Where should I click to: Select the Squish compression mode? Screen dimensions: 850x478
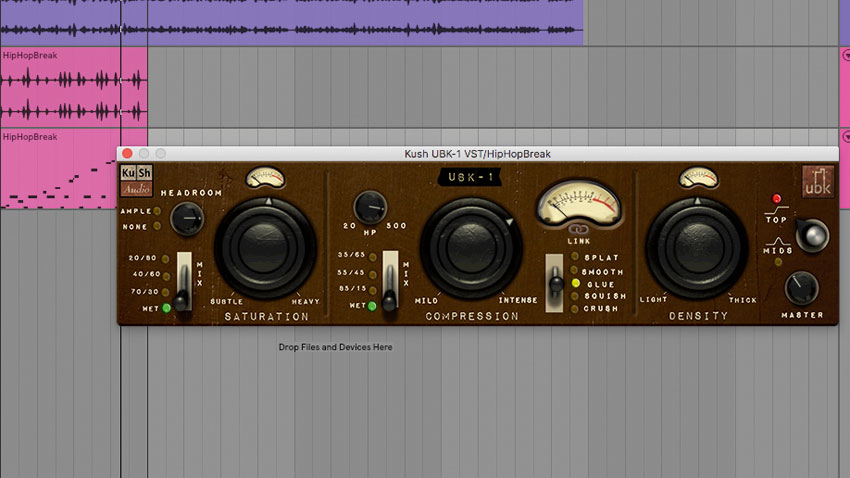pos(574,296)
